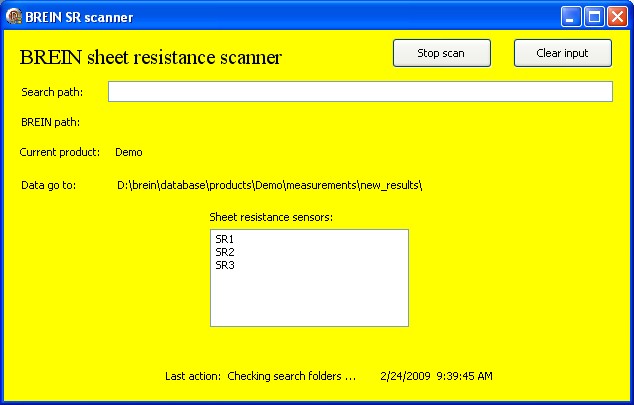This screenshot has width=634, height=405.
Task: Select SR1 in the sensors list
Action: pyautogui.click(x=225, y=240)
